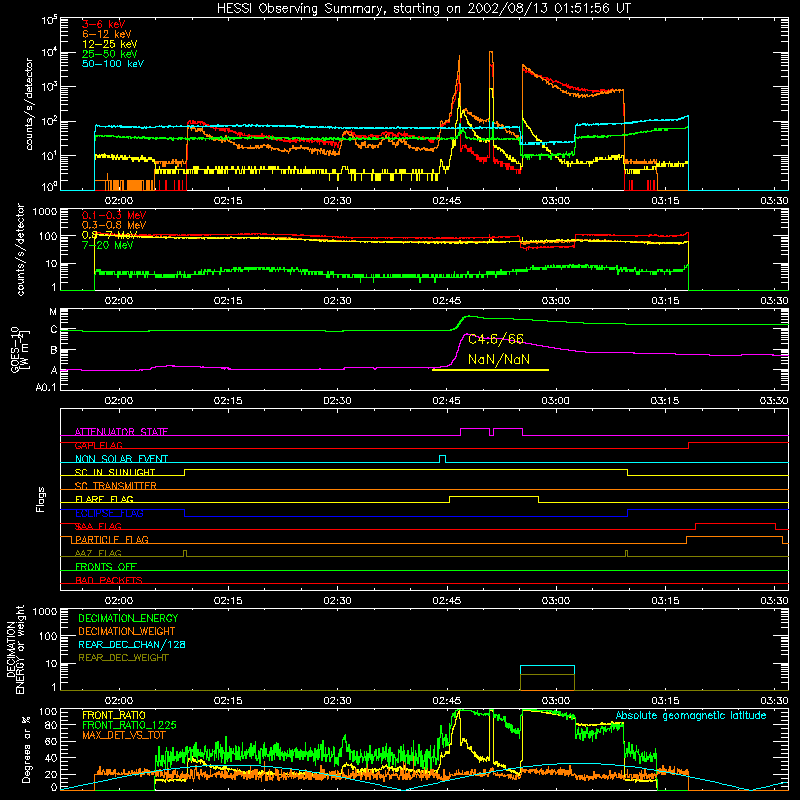Click the REAR_DEC_WEIGHT legend label
Image resolution: width=800 pixels, height=800 pixels.
click(123, 658)
